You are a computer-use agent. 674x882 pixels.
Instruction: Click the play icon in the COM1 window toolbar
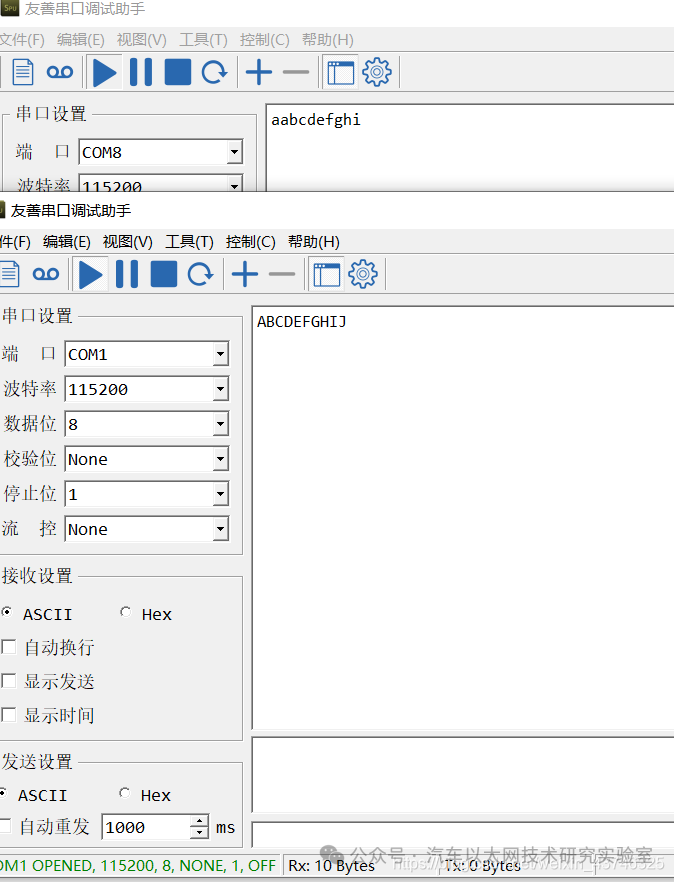pyautogui.click(x=91, y=274)
